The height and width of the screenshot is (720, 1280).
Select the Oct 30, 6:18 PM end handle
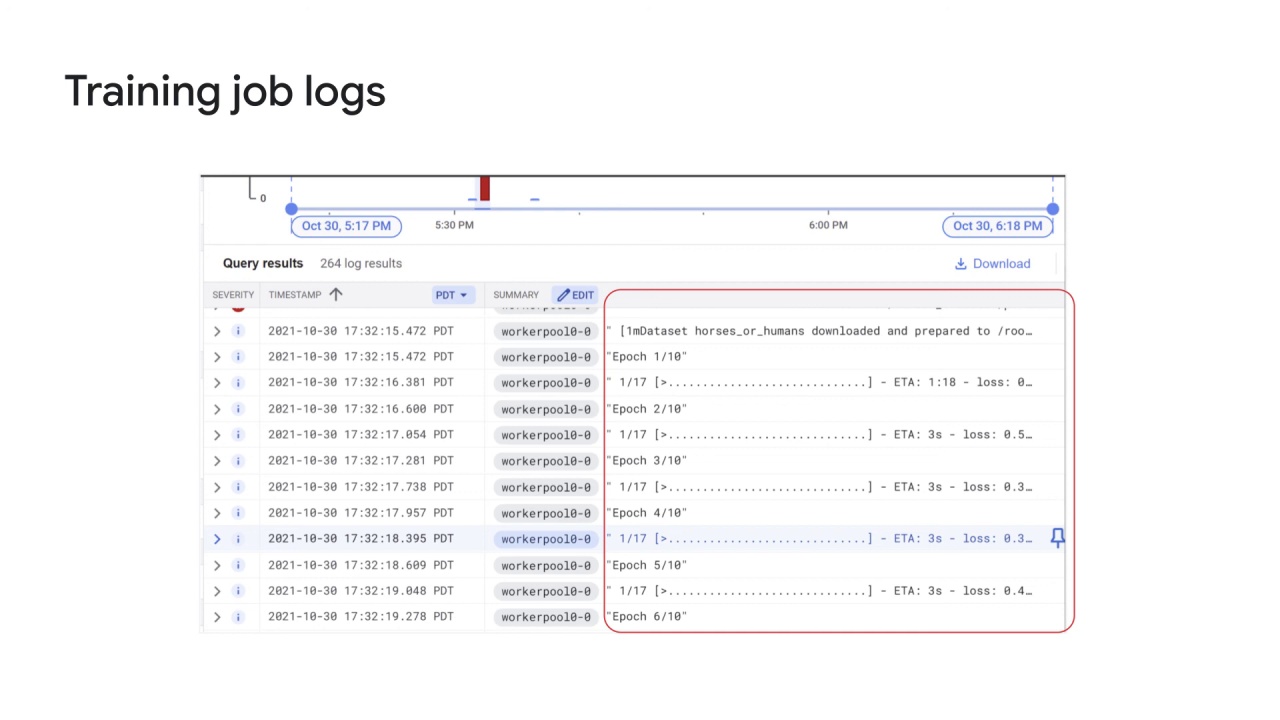[1053, 209]
